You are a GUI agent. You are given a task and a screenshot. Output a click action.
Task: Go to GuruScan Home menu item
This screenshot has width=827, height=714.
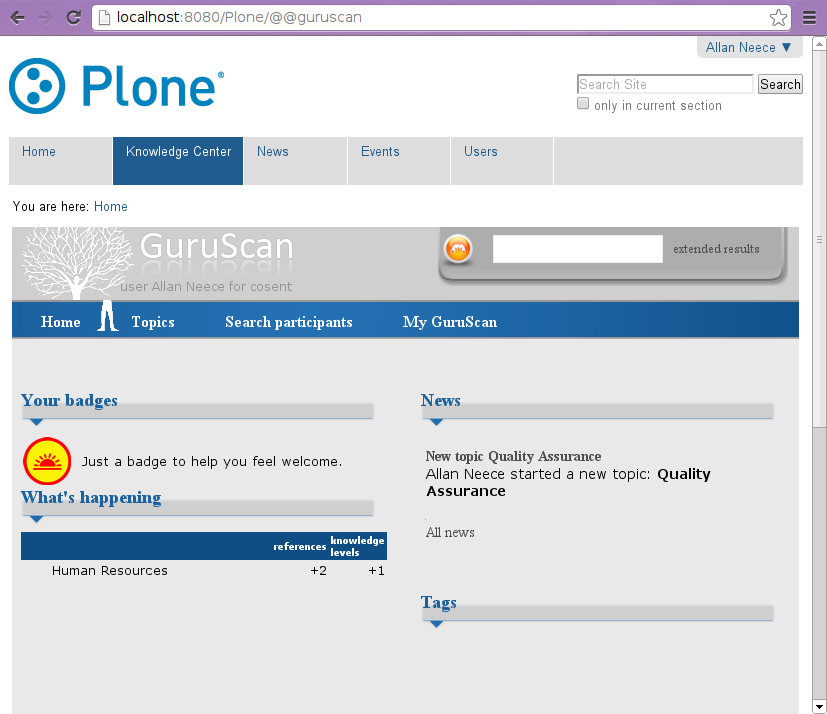click(x=61, y=322)
